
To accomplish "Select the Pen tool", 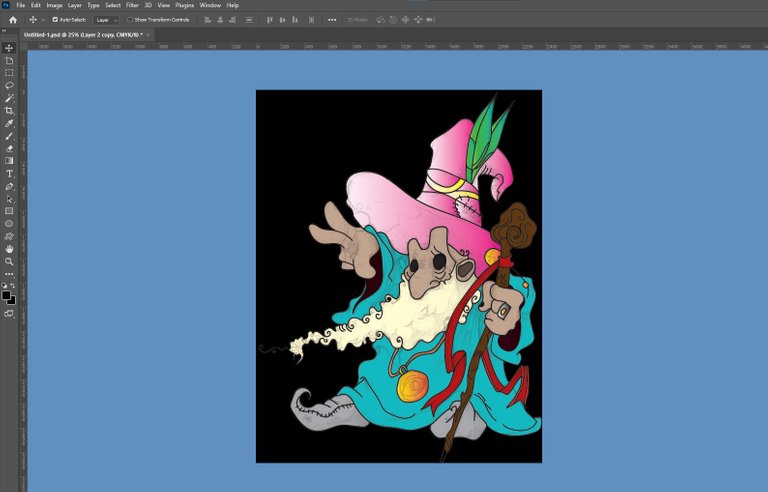I will tap(9, 186).
